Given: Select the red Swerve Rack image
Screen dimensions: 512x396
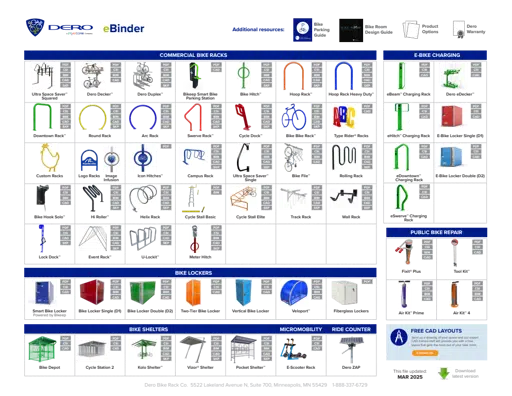Looking at the screenshot, I should click(193, 117).
